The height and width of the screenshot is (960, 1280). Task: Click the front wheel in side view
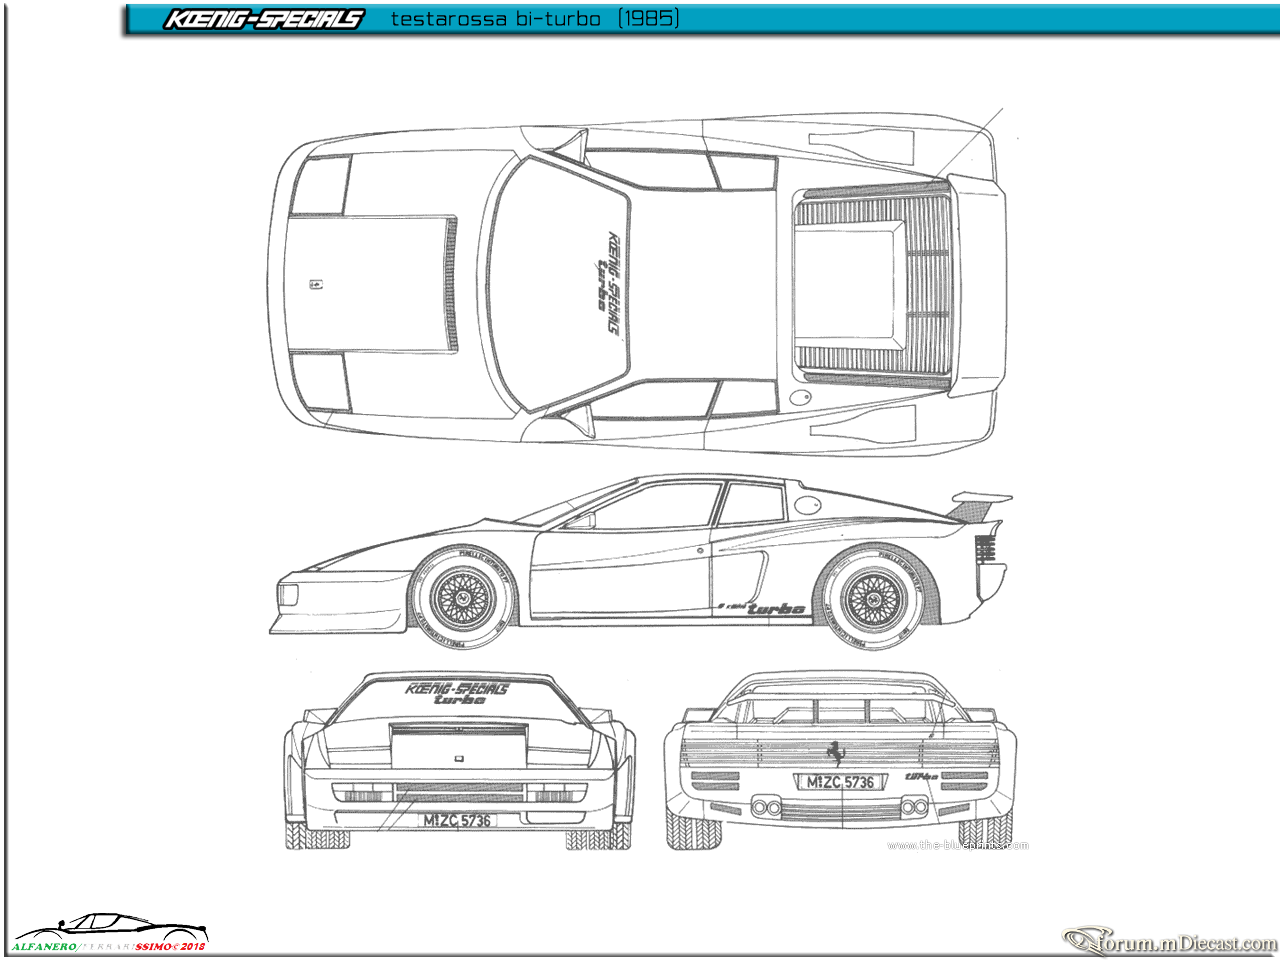462,597
